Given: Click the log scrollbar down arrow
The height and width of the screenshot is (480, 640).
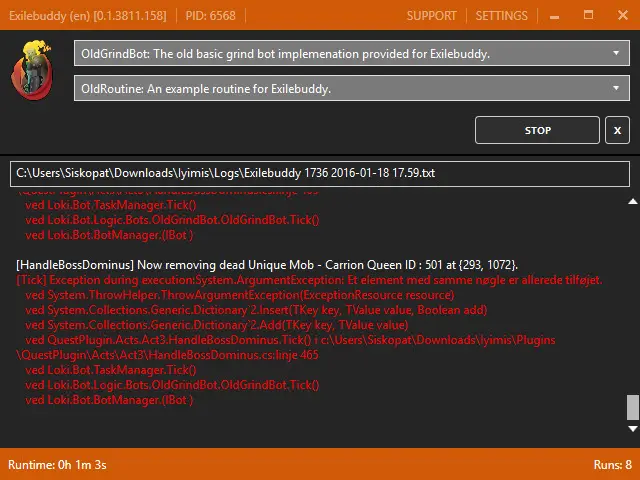Looking at the screenshot, I should pos(633,429).
